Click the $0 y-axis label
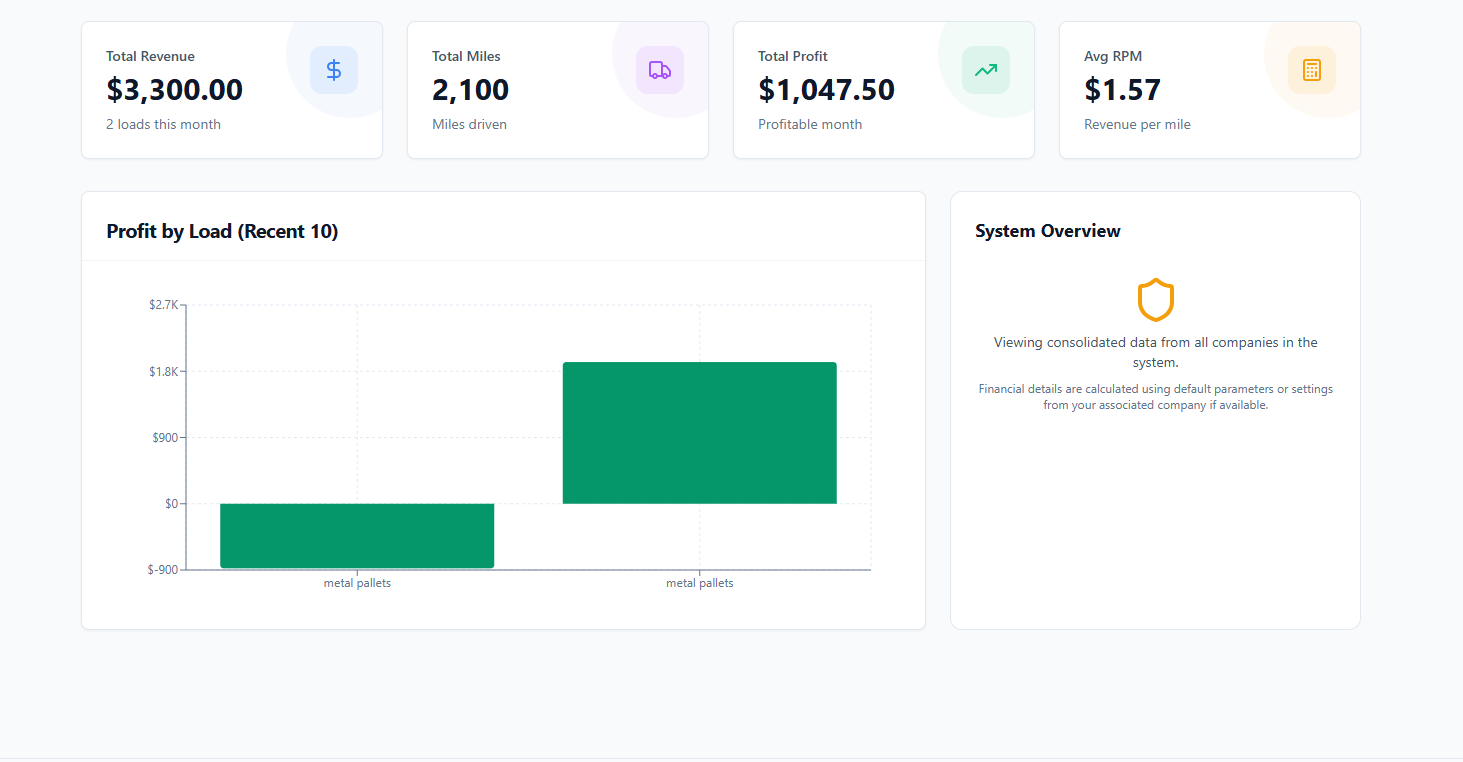The image size is (1463, 762). pyautogui.click(x=171, y=503)
